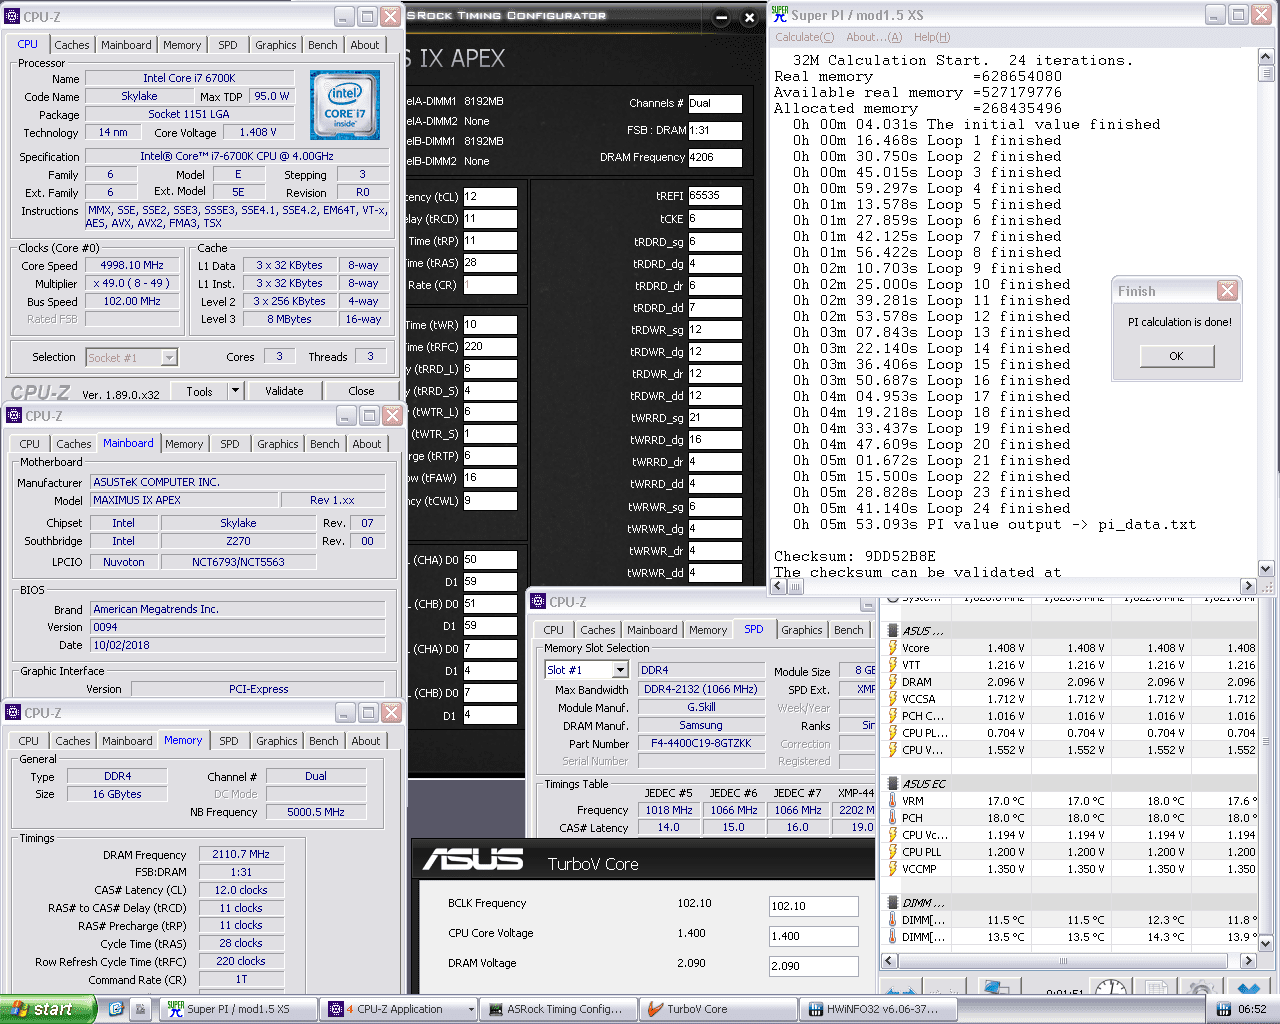Click the DIMM group chip icon in HWiNFO
Screen dimensions: 1280x1024
893,903
